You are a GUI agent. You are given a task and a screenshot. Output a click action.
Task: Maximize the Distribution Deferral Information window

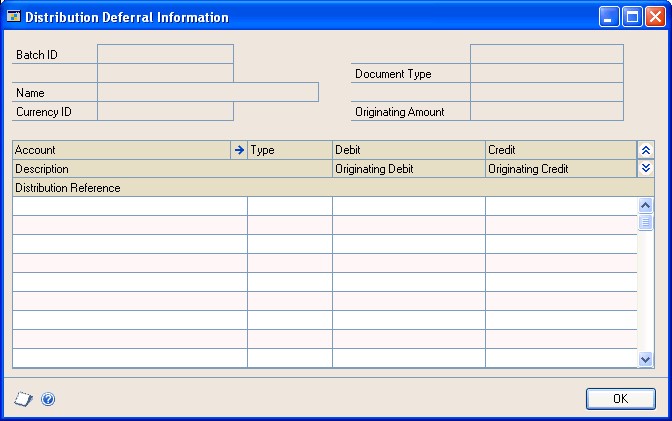tap(632, 17)
